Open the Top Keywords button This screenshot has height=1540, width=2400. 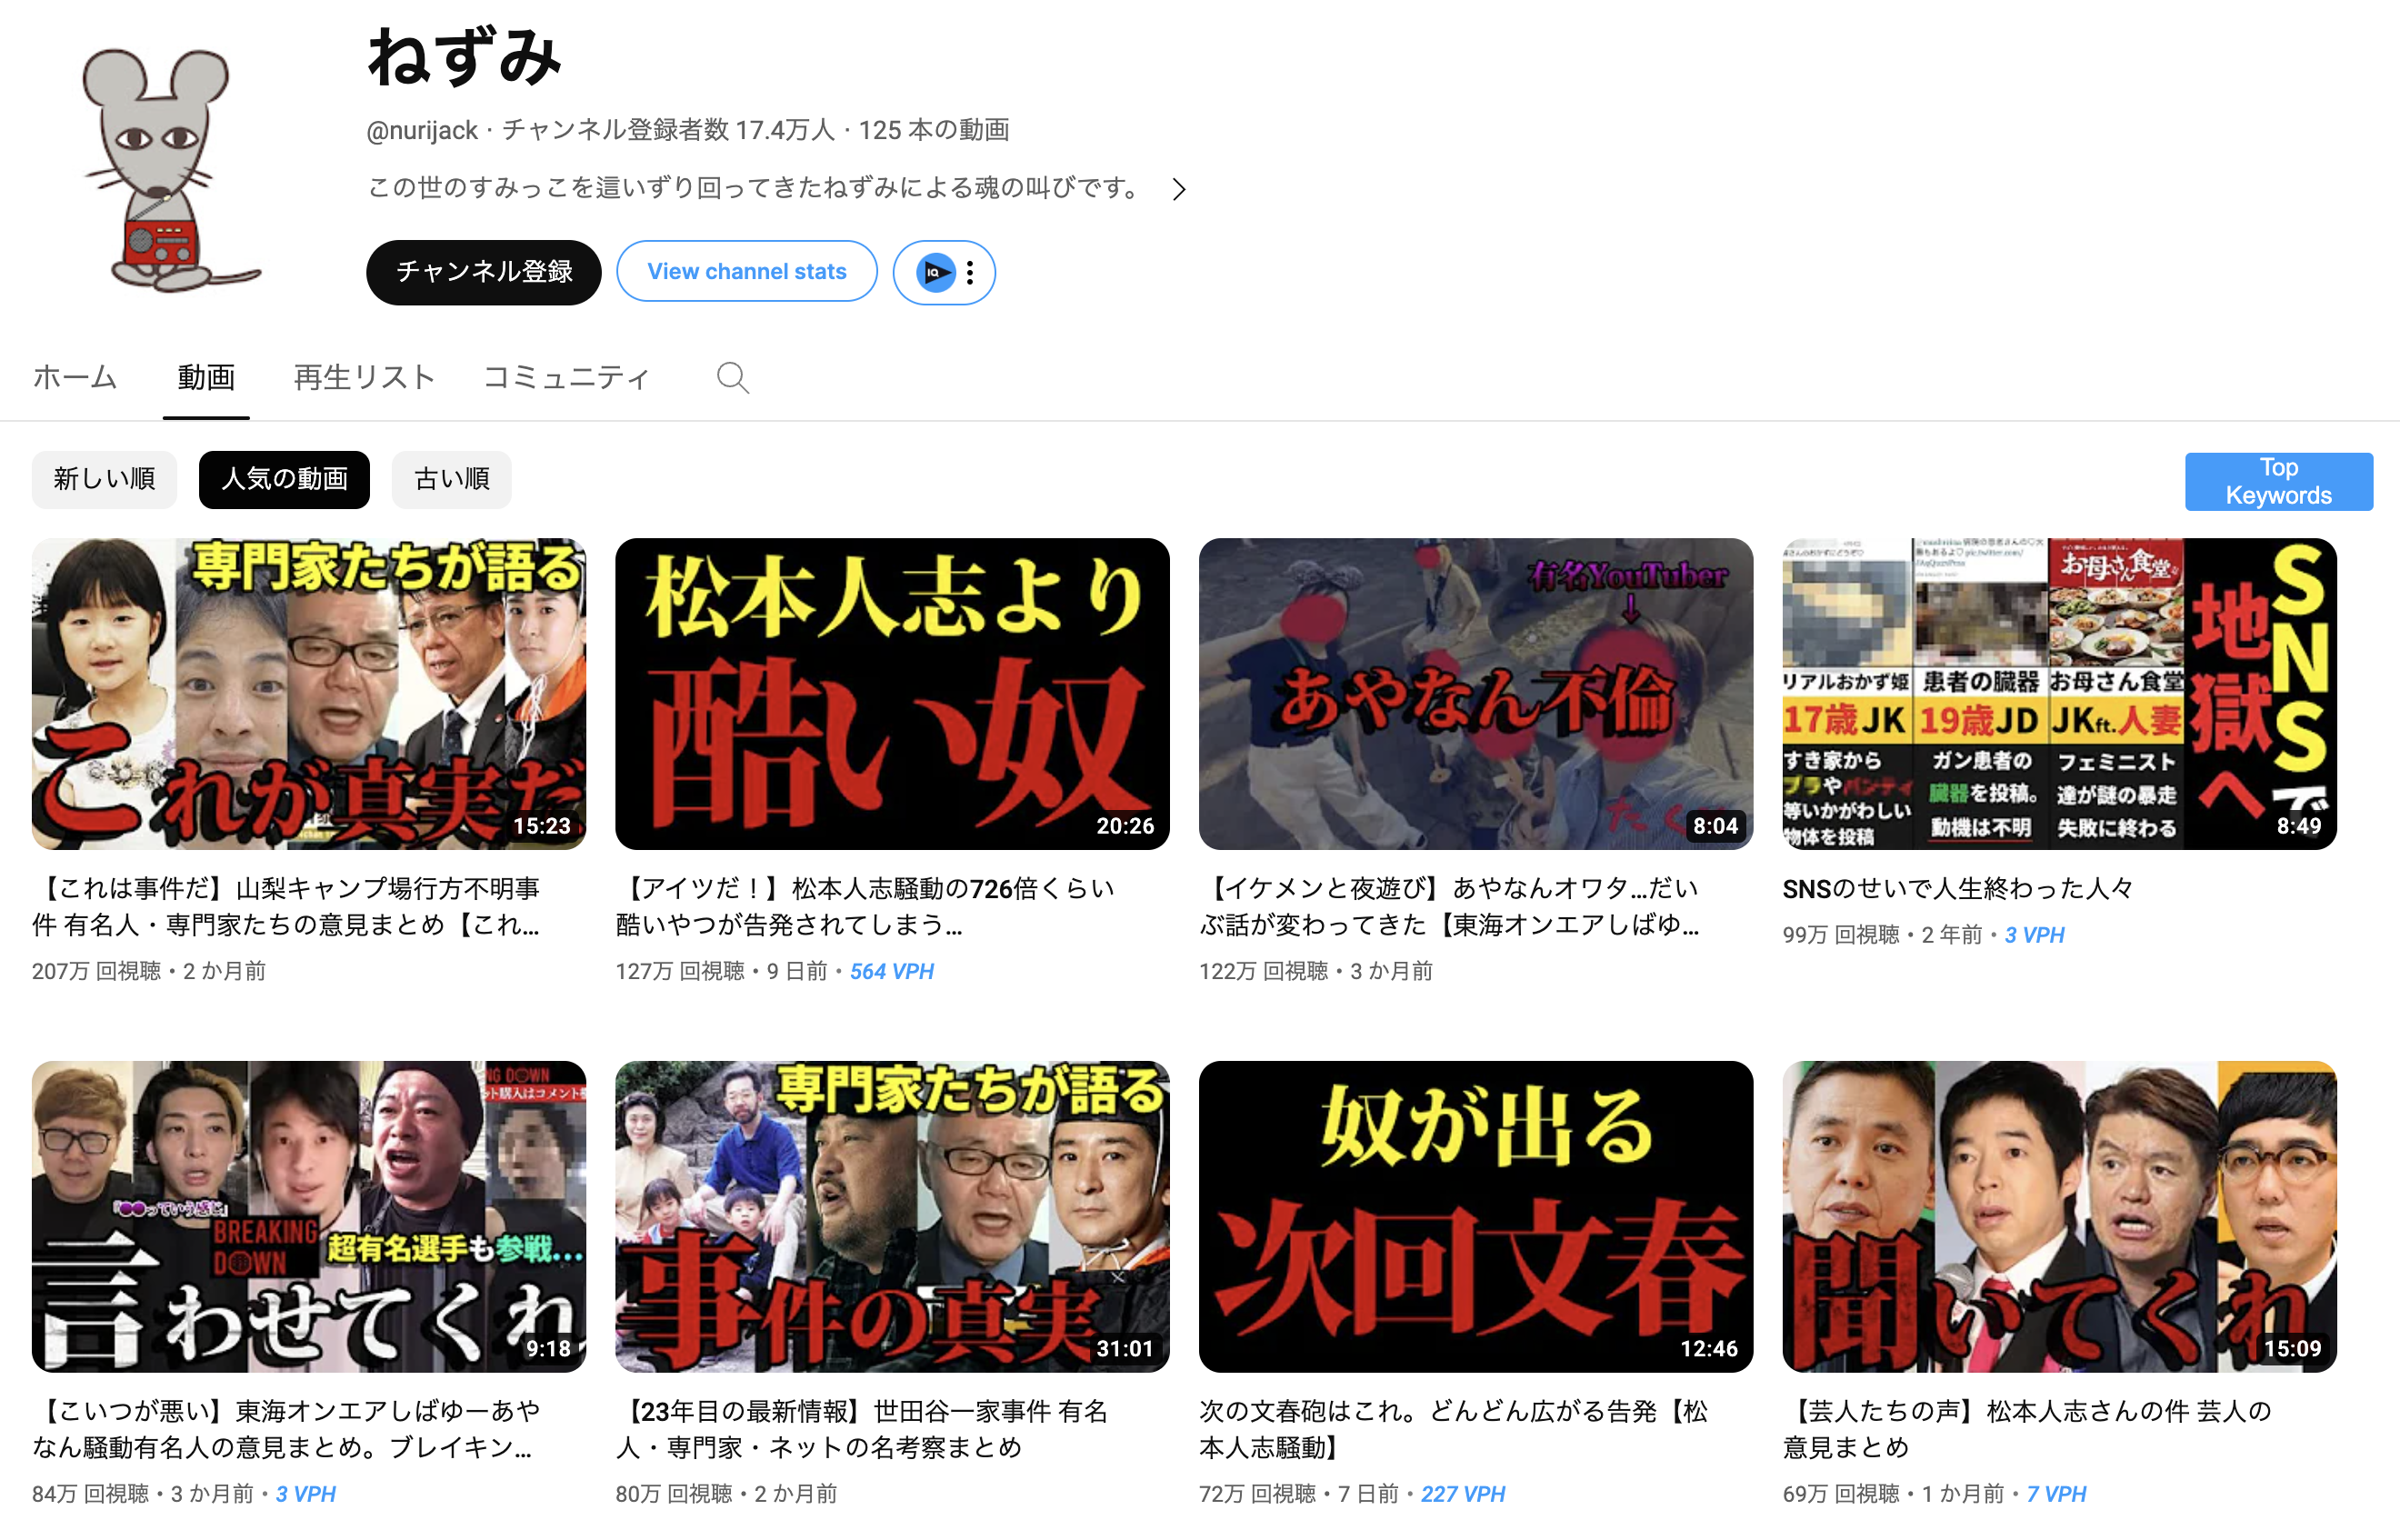click(x=2277, y=482)
